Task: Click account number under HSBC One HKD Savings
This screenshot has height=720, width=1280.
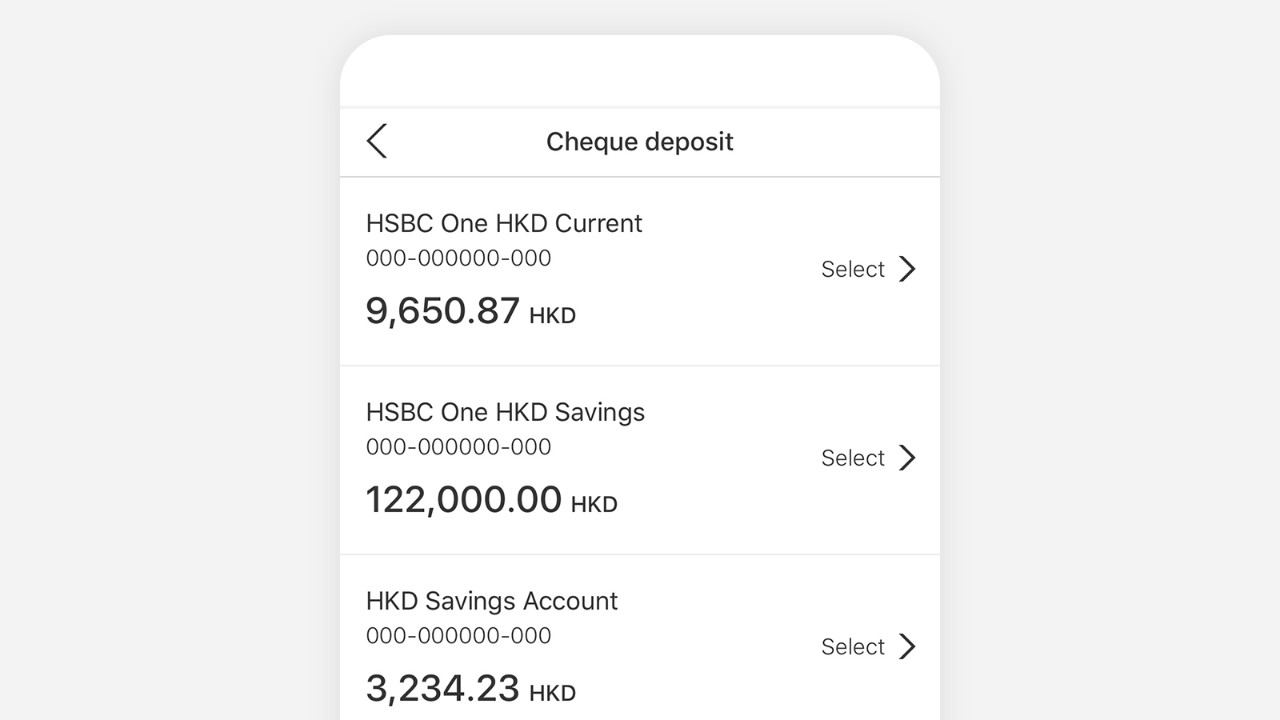Action: click(459, 447)
